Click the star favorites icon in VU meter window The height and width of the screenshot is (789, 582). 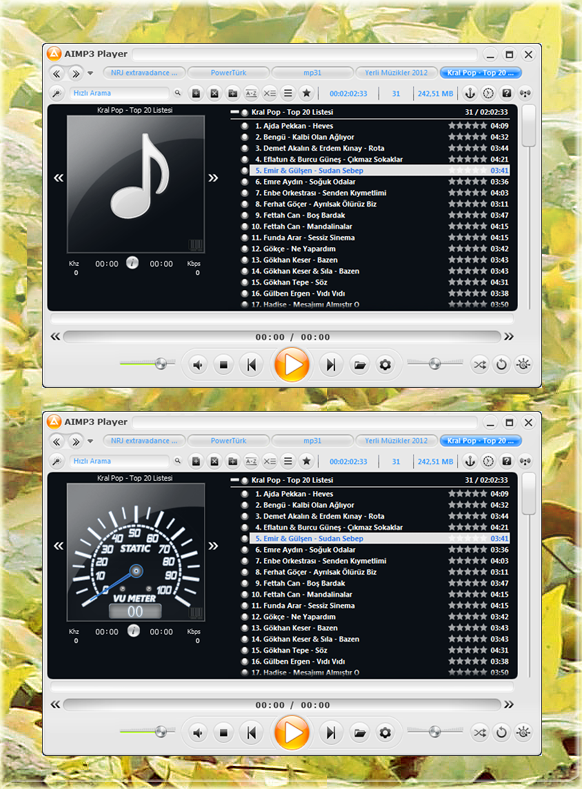pos(306,461)
